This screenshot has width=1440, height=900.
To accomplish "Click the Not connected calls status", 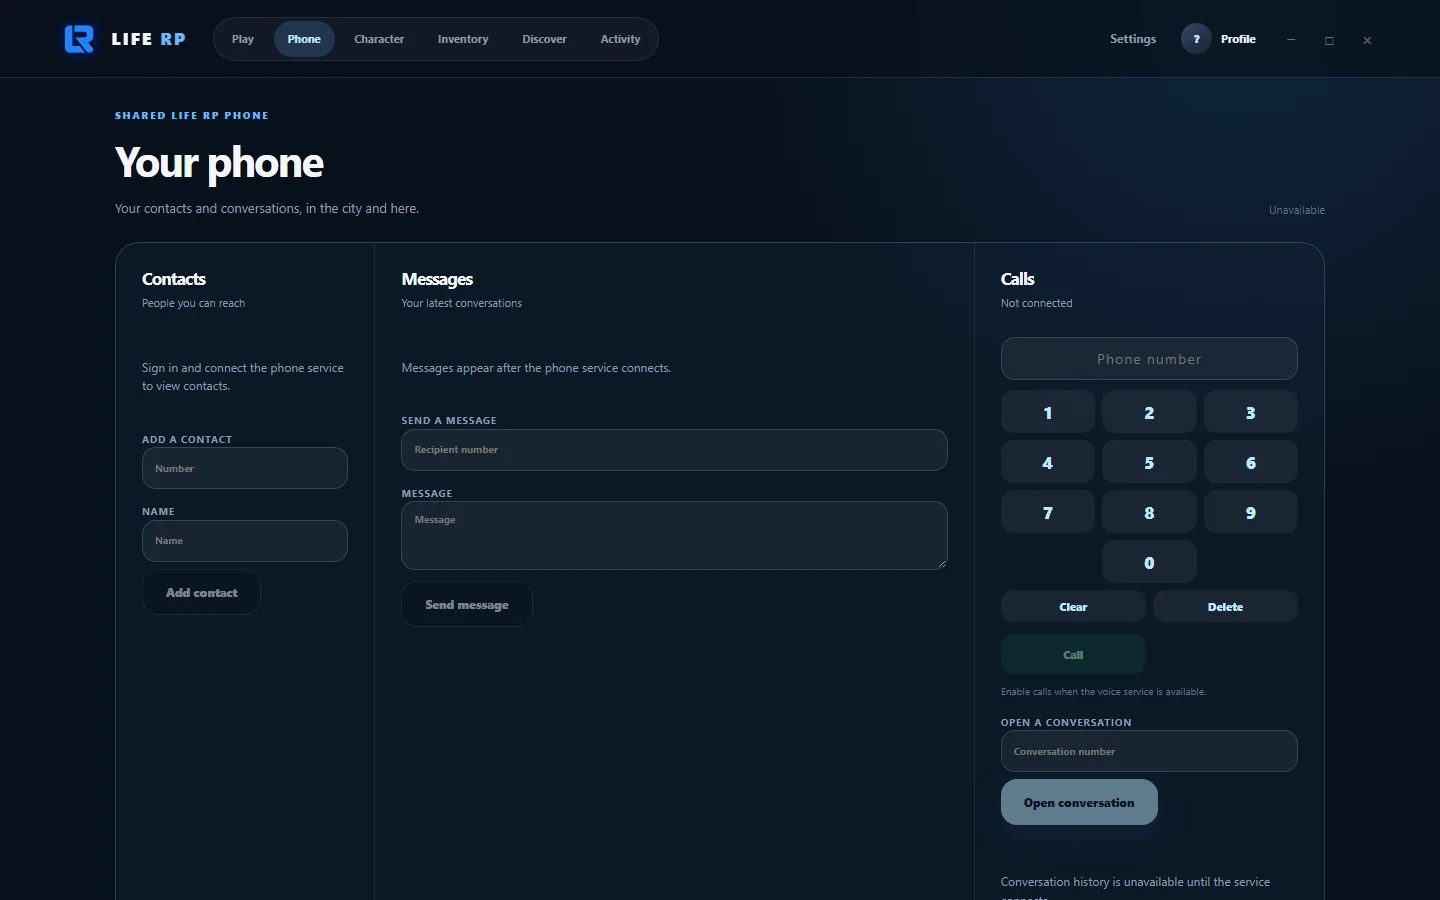I will 1036,303.
